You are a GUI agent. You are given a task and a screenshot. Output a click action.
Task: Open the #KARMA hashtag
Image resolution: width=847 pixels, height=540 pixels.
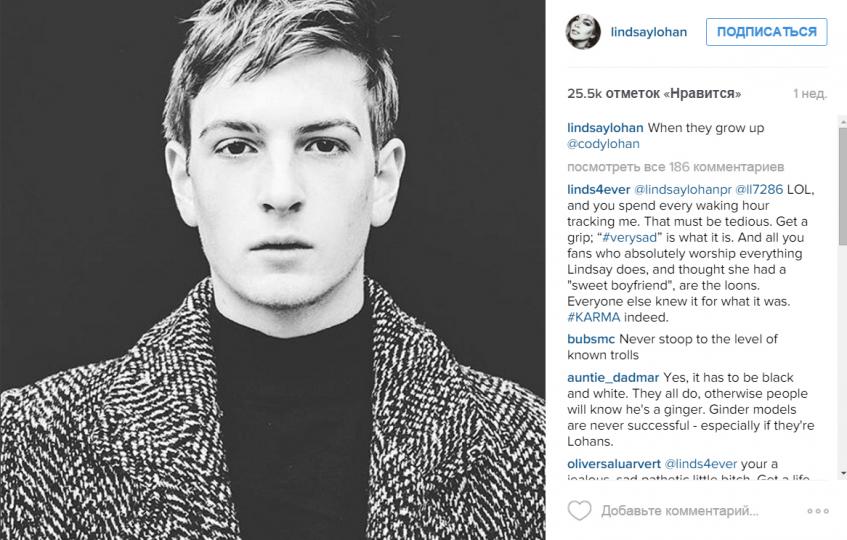coord(594,318)
